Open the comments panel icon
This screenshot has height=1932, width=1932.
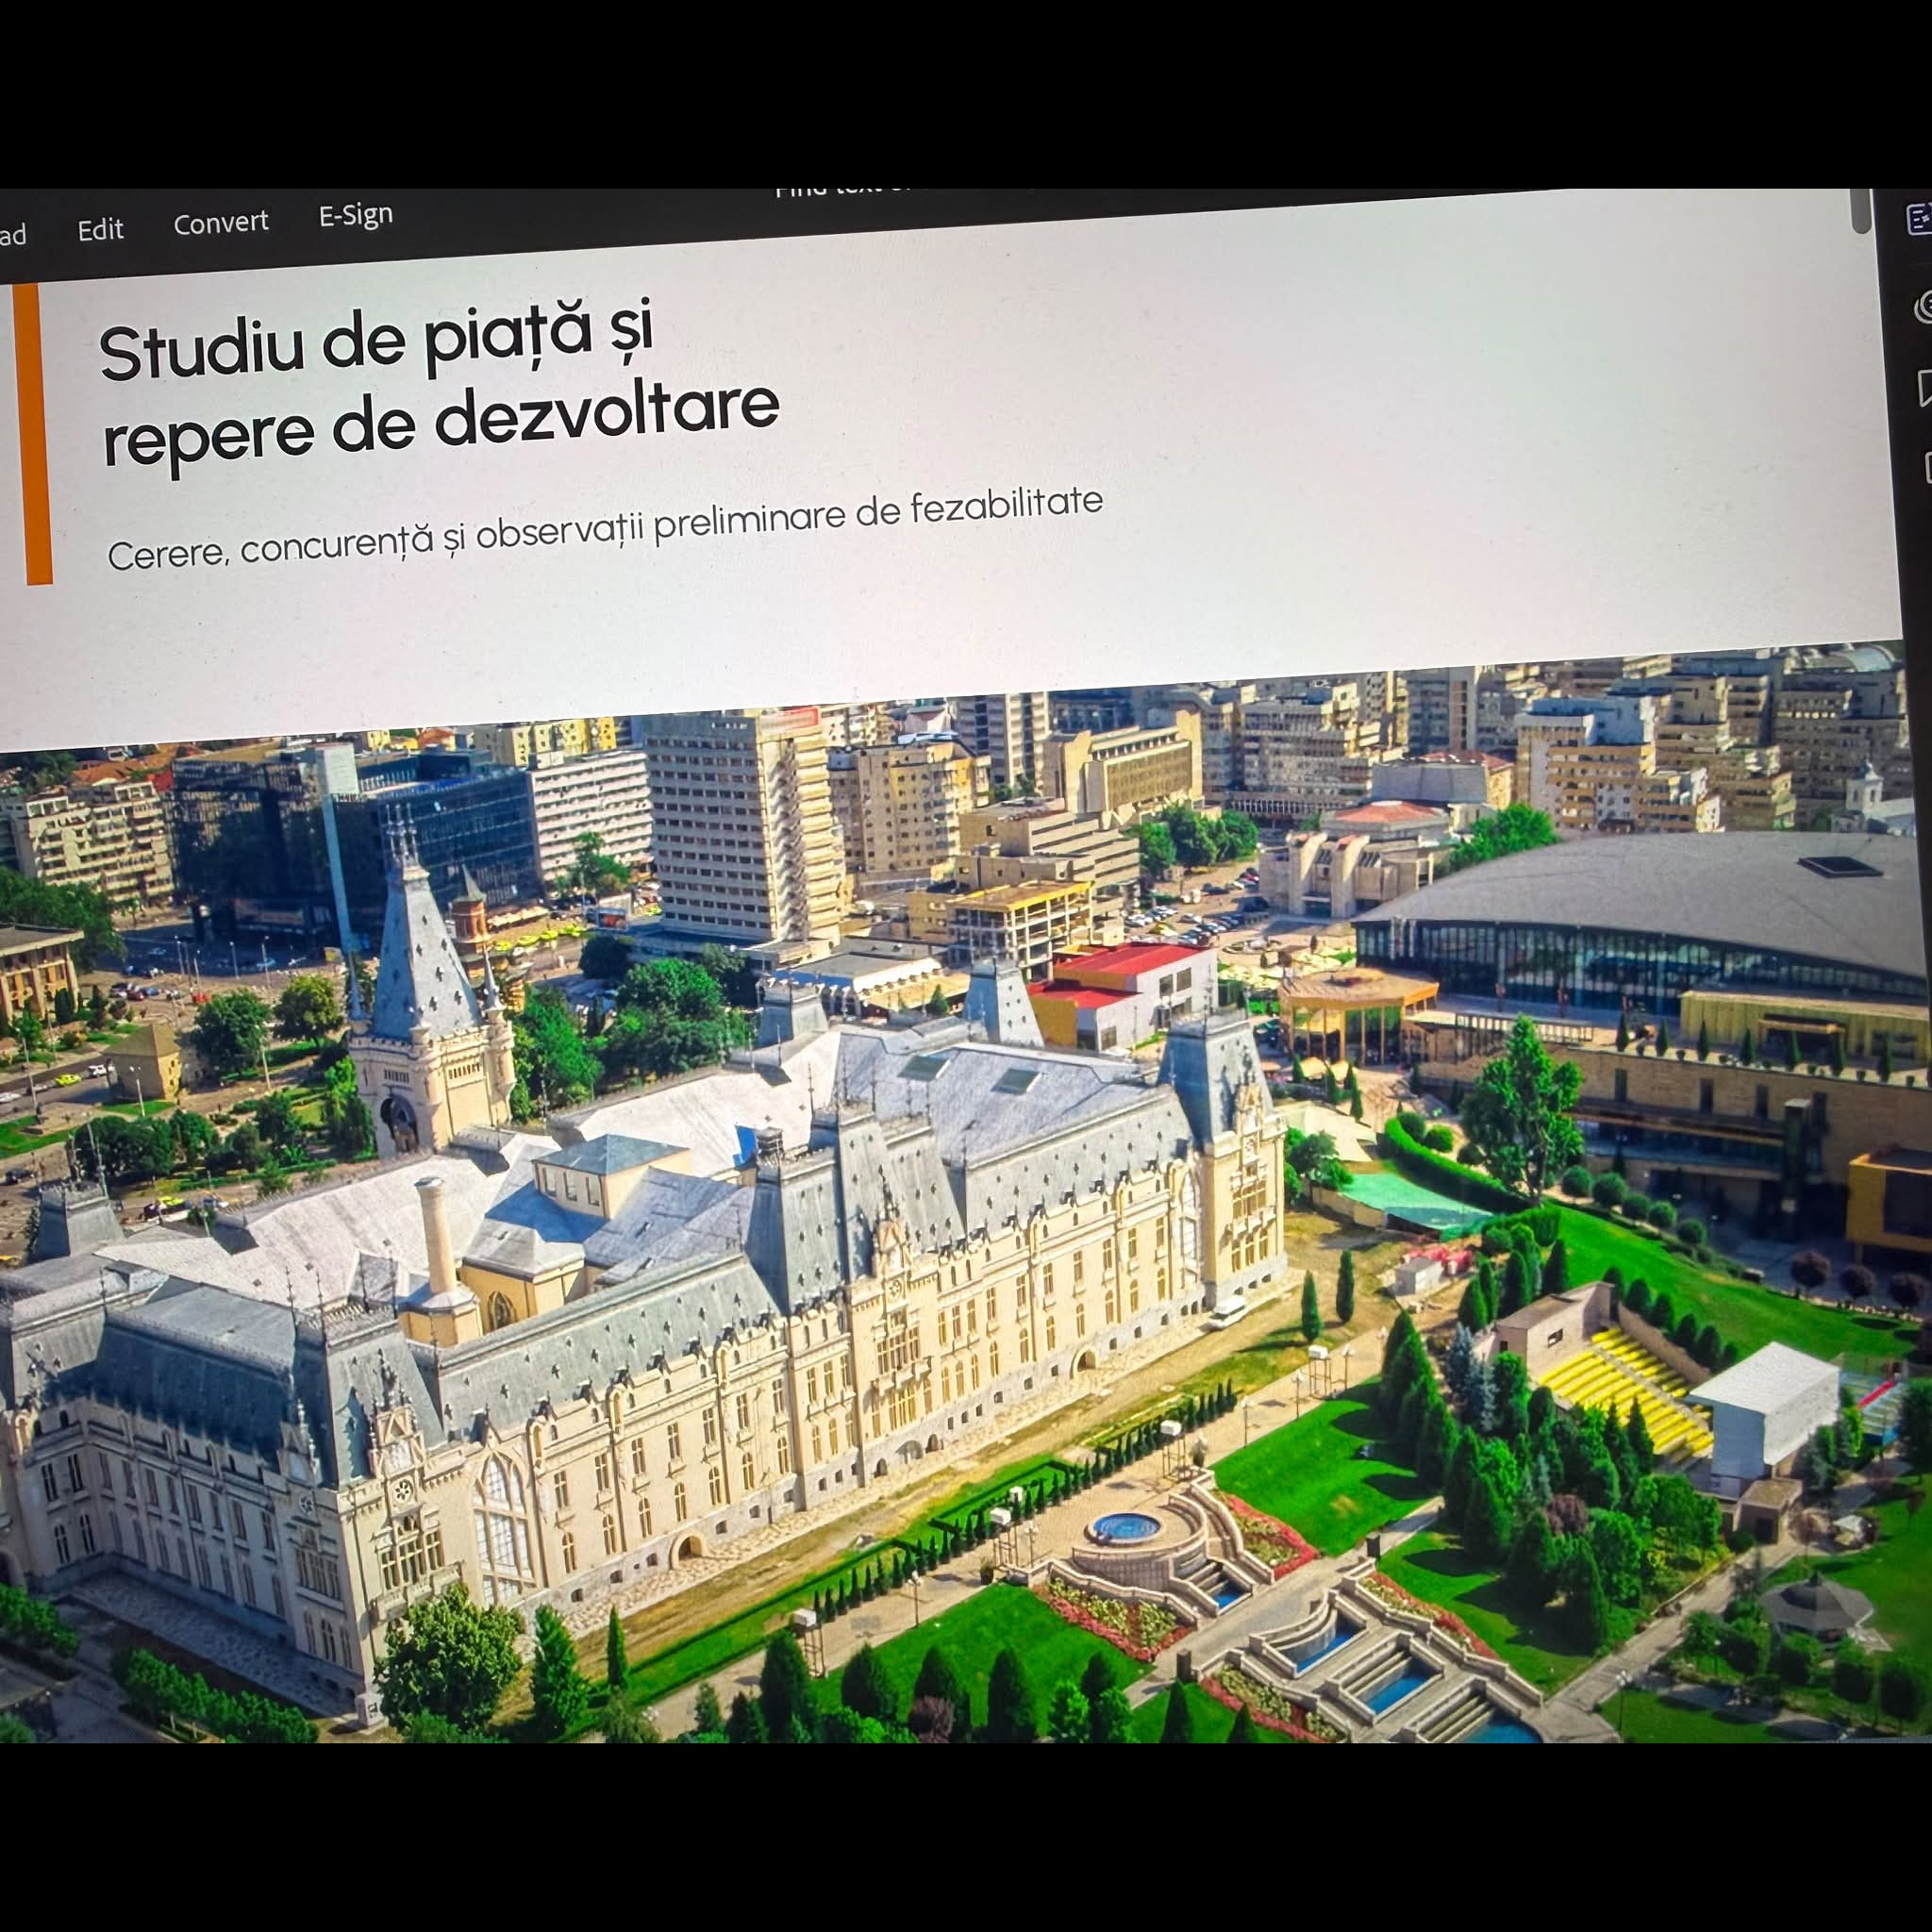click(x=1923, y=307)
